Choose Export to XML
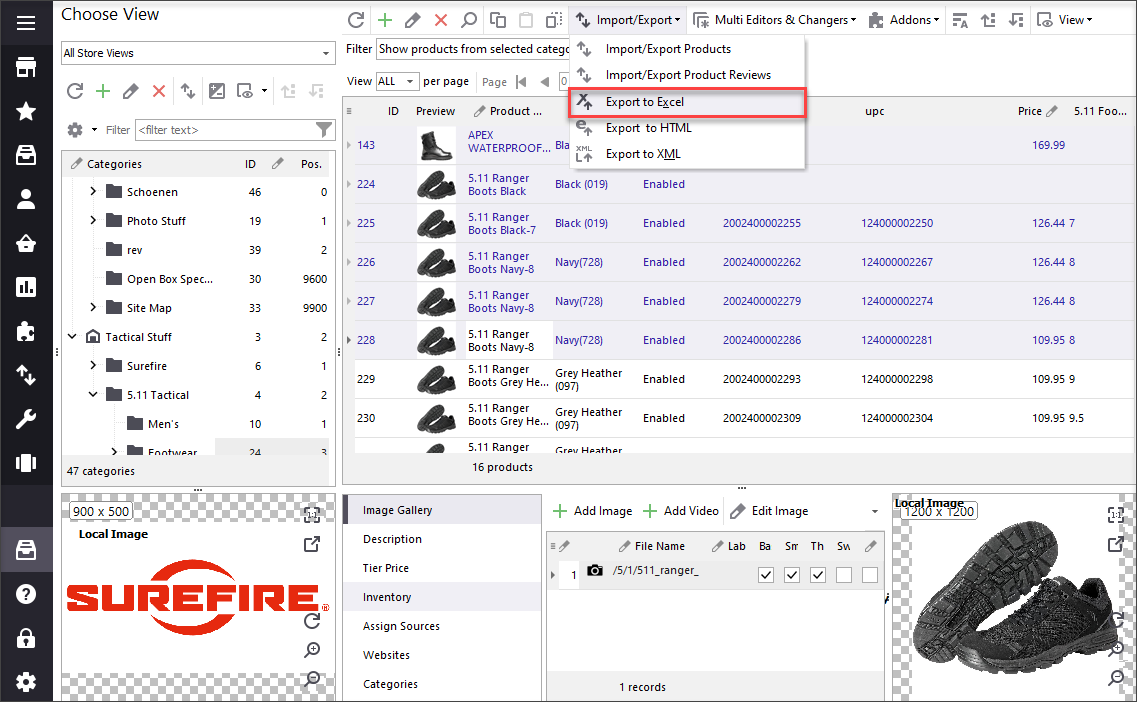 687,154
